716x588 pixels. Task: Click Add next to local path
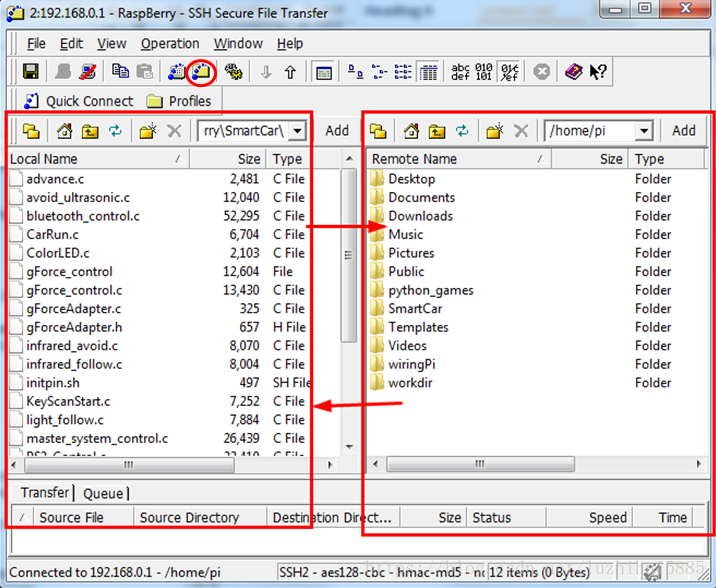tap(337, 131)
